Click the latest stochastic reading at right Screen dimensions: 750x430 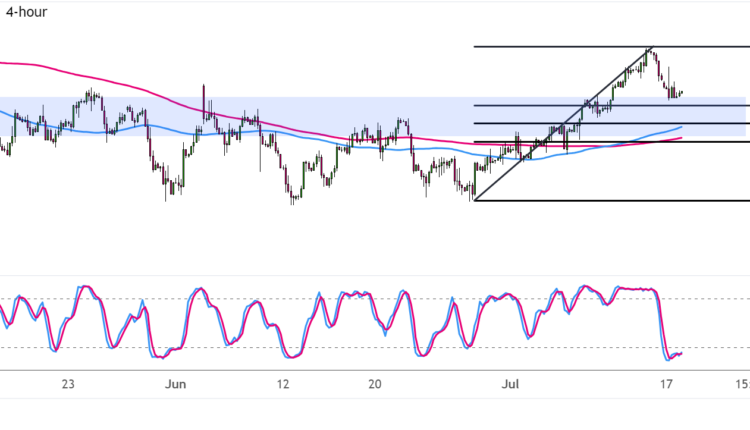click(681, 353)
